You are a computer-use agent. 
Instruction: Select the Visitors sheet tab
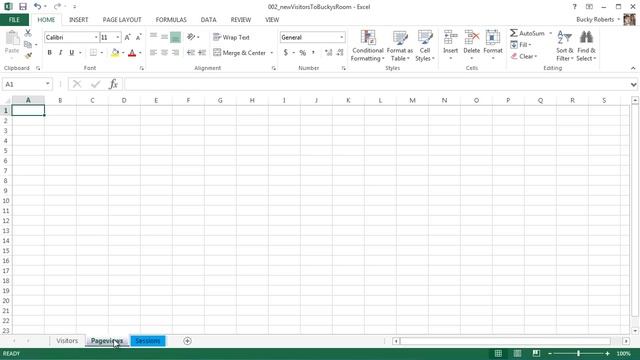(67, 341)
